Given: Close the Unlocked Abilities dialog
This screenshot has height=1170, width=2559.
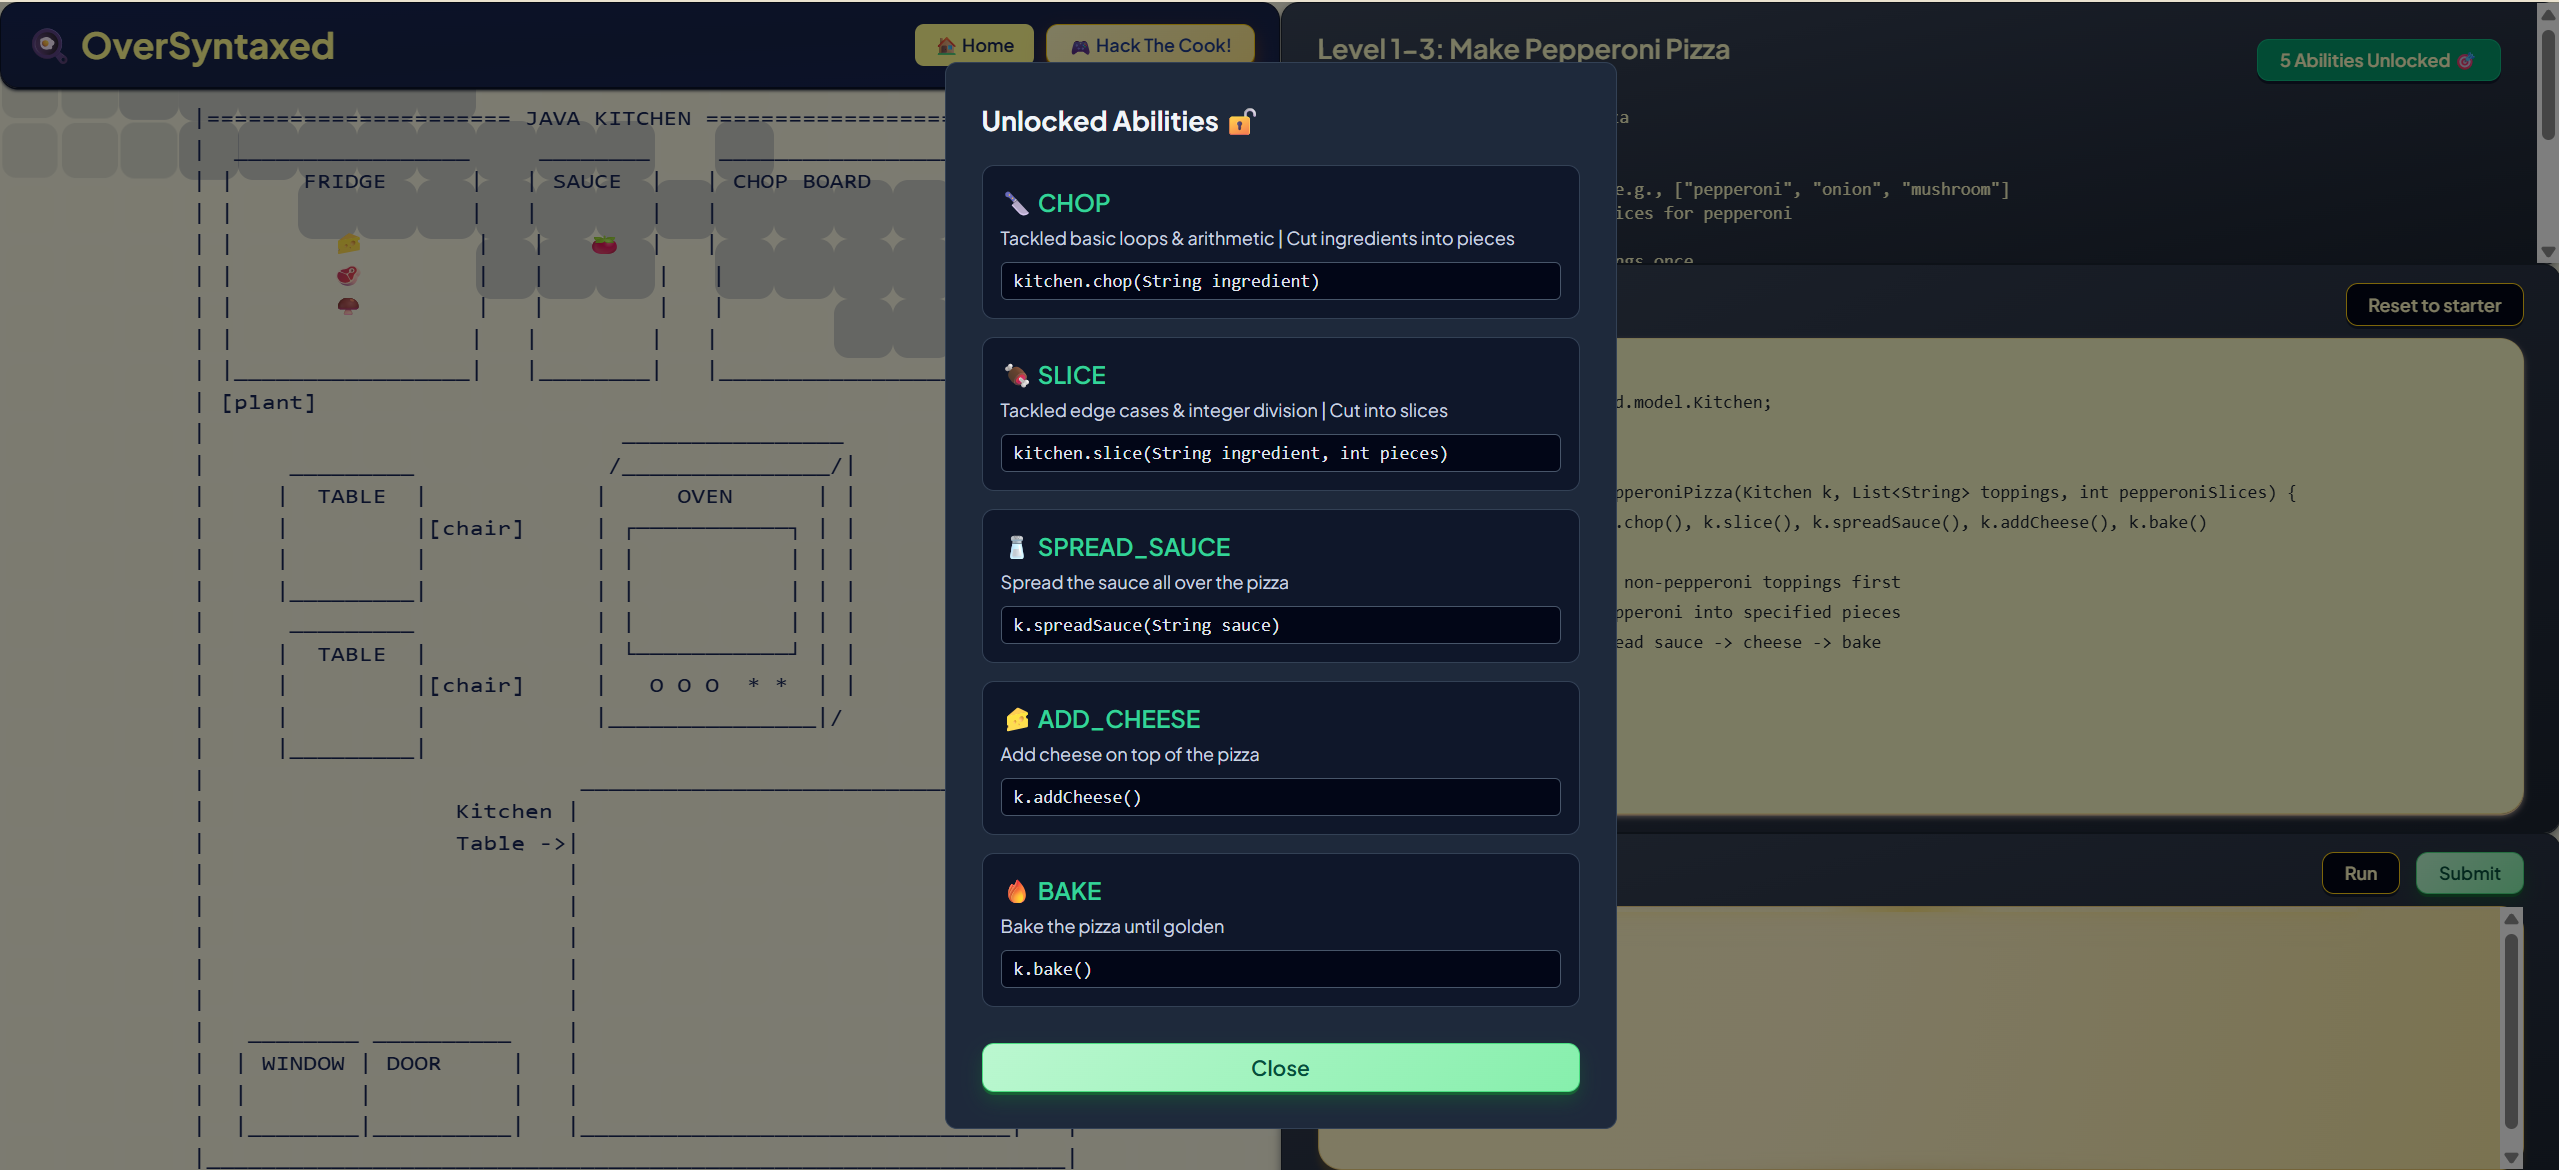Looking at the screenshot, I should 1280,1068.
